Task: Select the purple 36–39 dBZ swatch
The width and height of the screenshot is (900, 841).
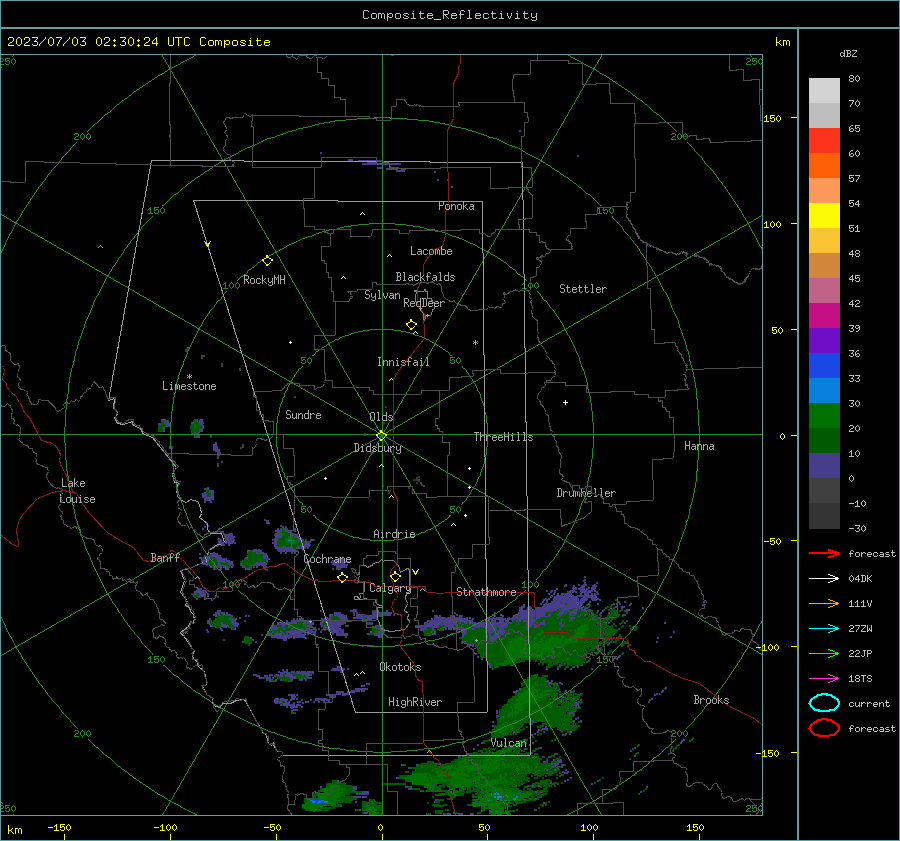Action: (x=824, y=340)
